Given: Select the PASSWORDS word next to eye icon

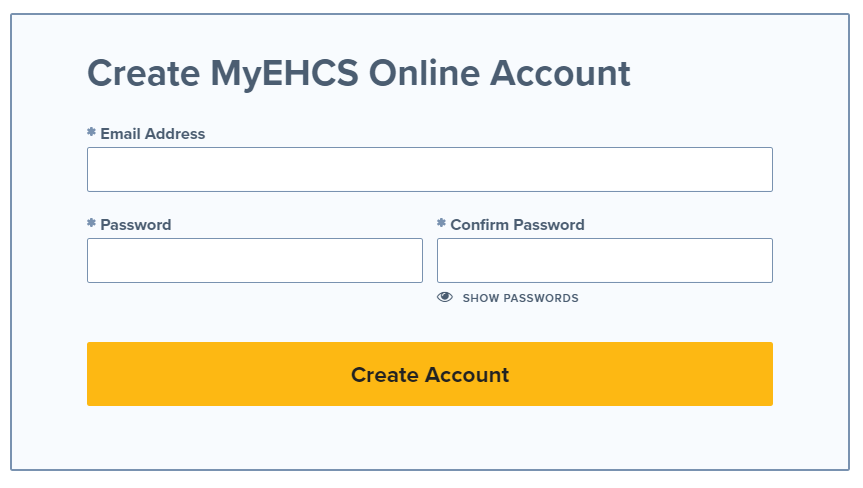Looking at the screenshot, I should tap(540, 298).
